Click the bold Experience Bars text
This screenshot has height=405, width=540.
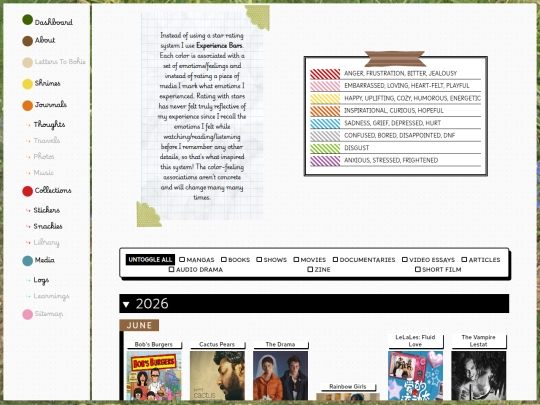coord(219,45)
